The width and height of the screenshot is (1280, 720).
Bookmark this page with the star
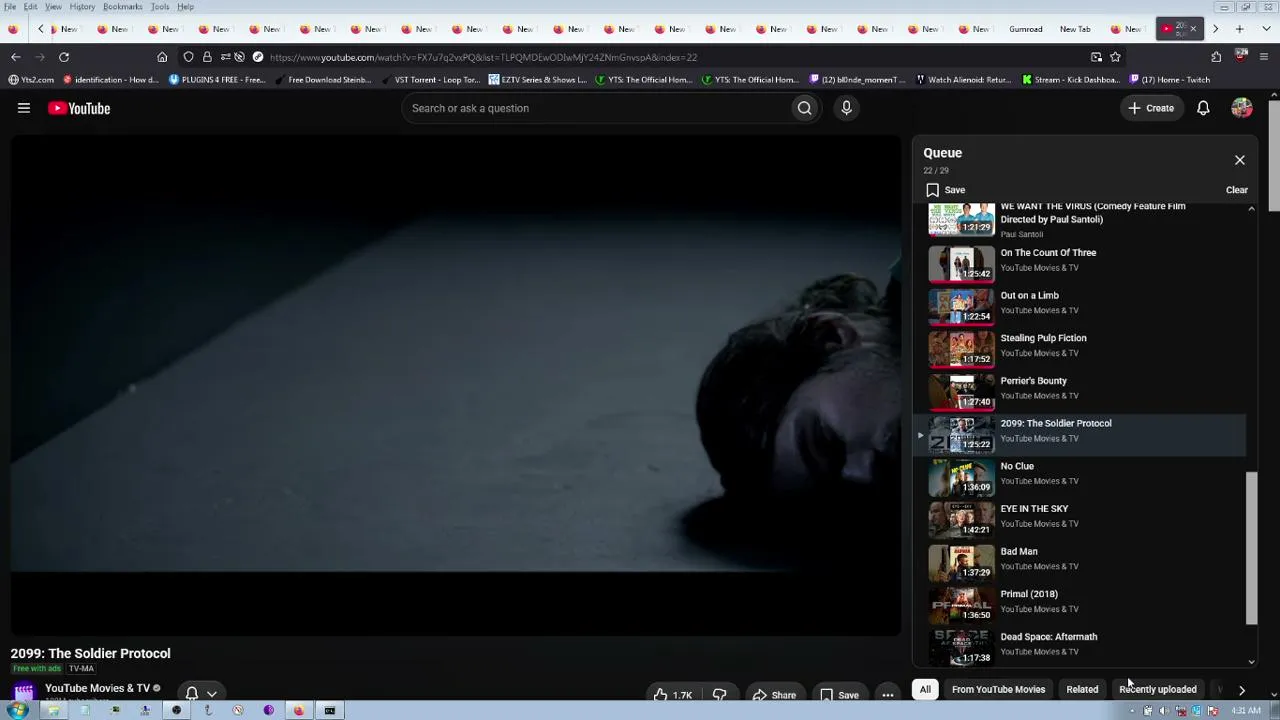click(1115, 57)
